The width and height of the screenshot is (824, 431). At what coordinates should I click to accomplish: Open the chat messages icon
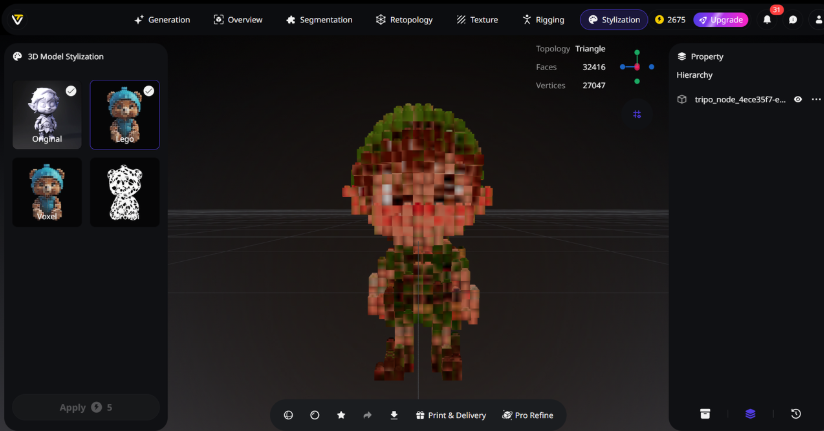tap(792, 19)
